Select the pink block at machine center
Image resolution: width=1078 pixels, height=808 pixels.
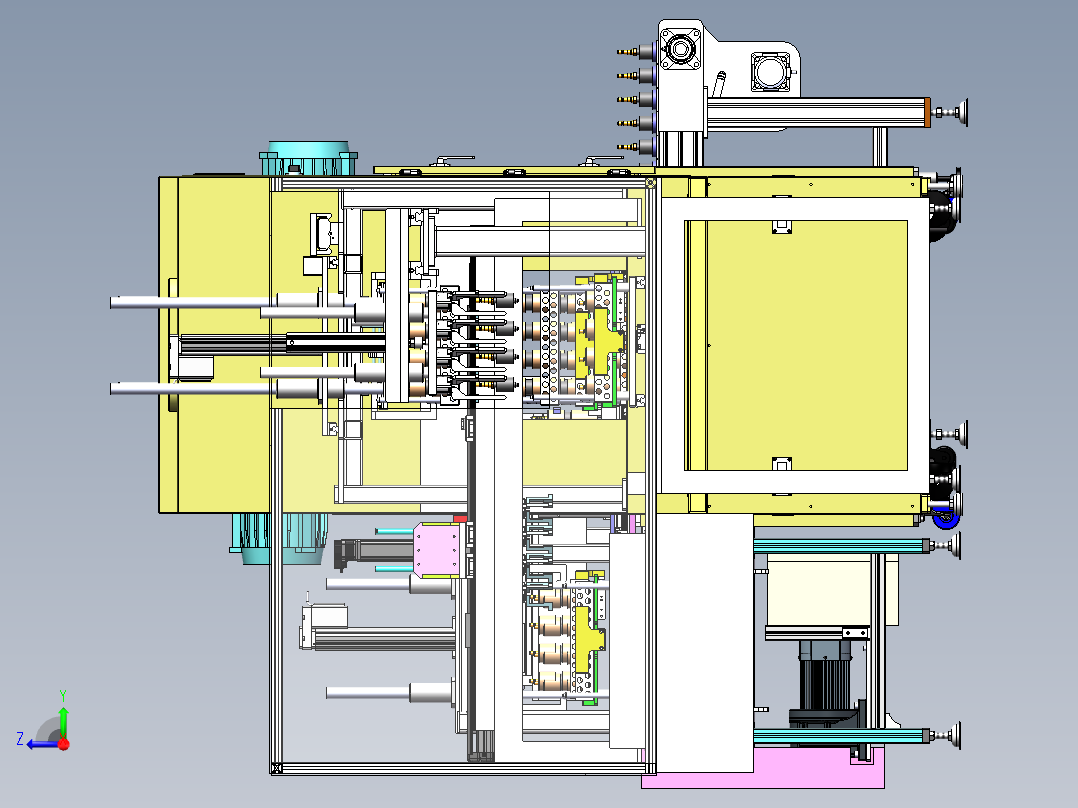pos(437,550)
